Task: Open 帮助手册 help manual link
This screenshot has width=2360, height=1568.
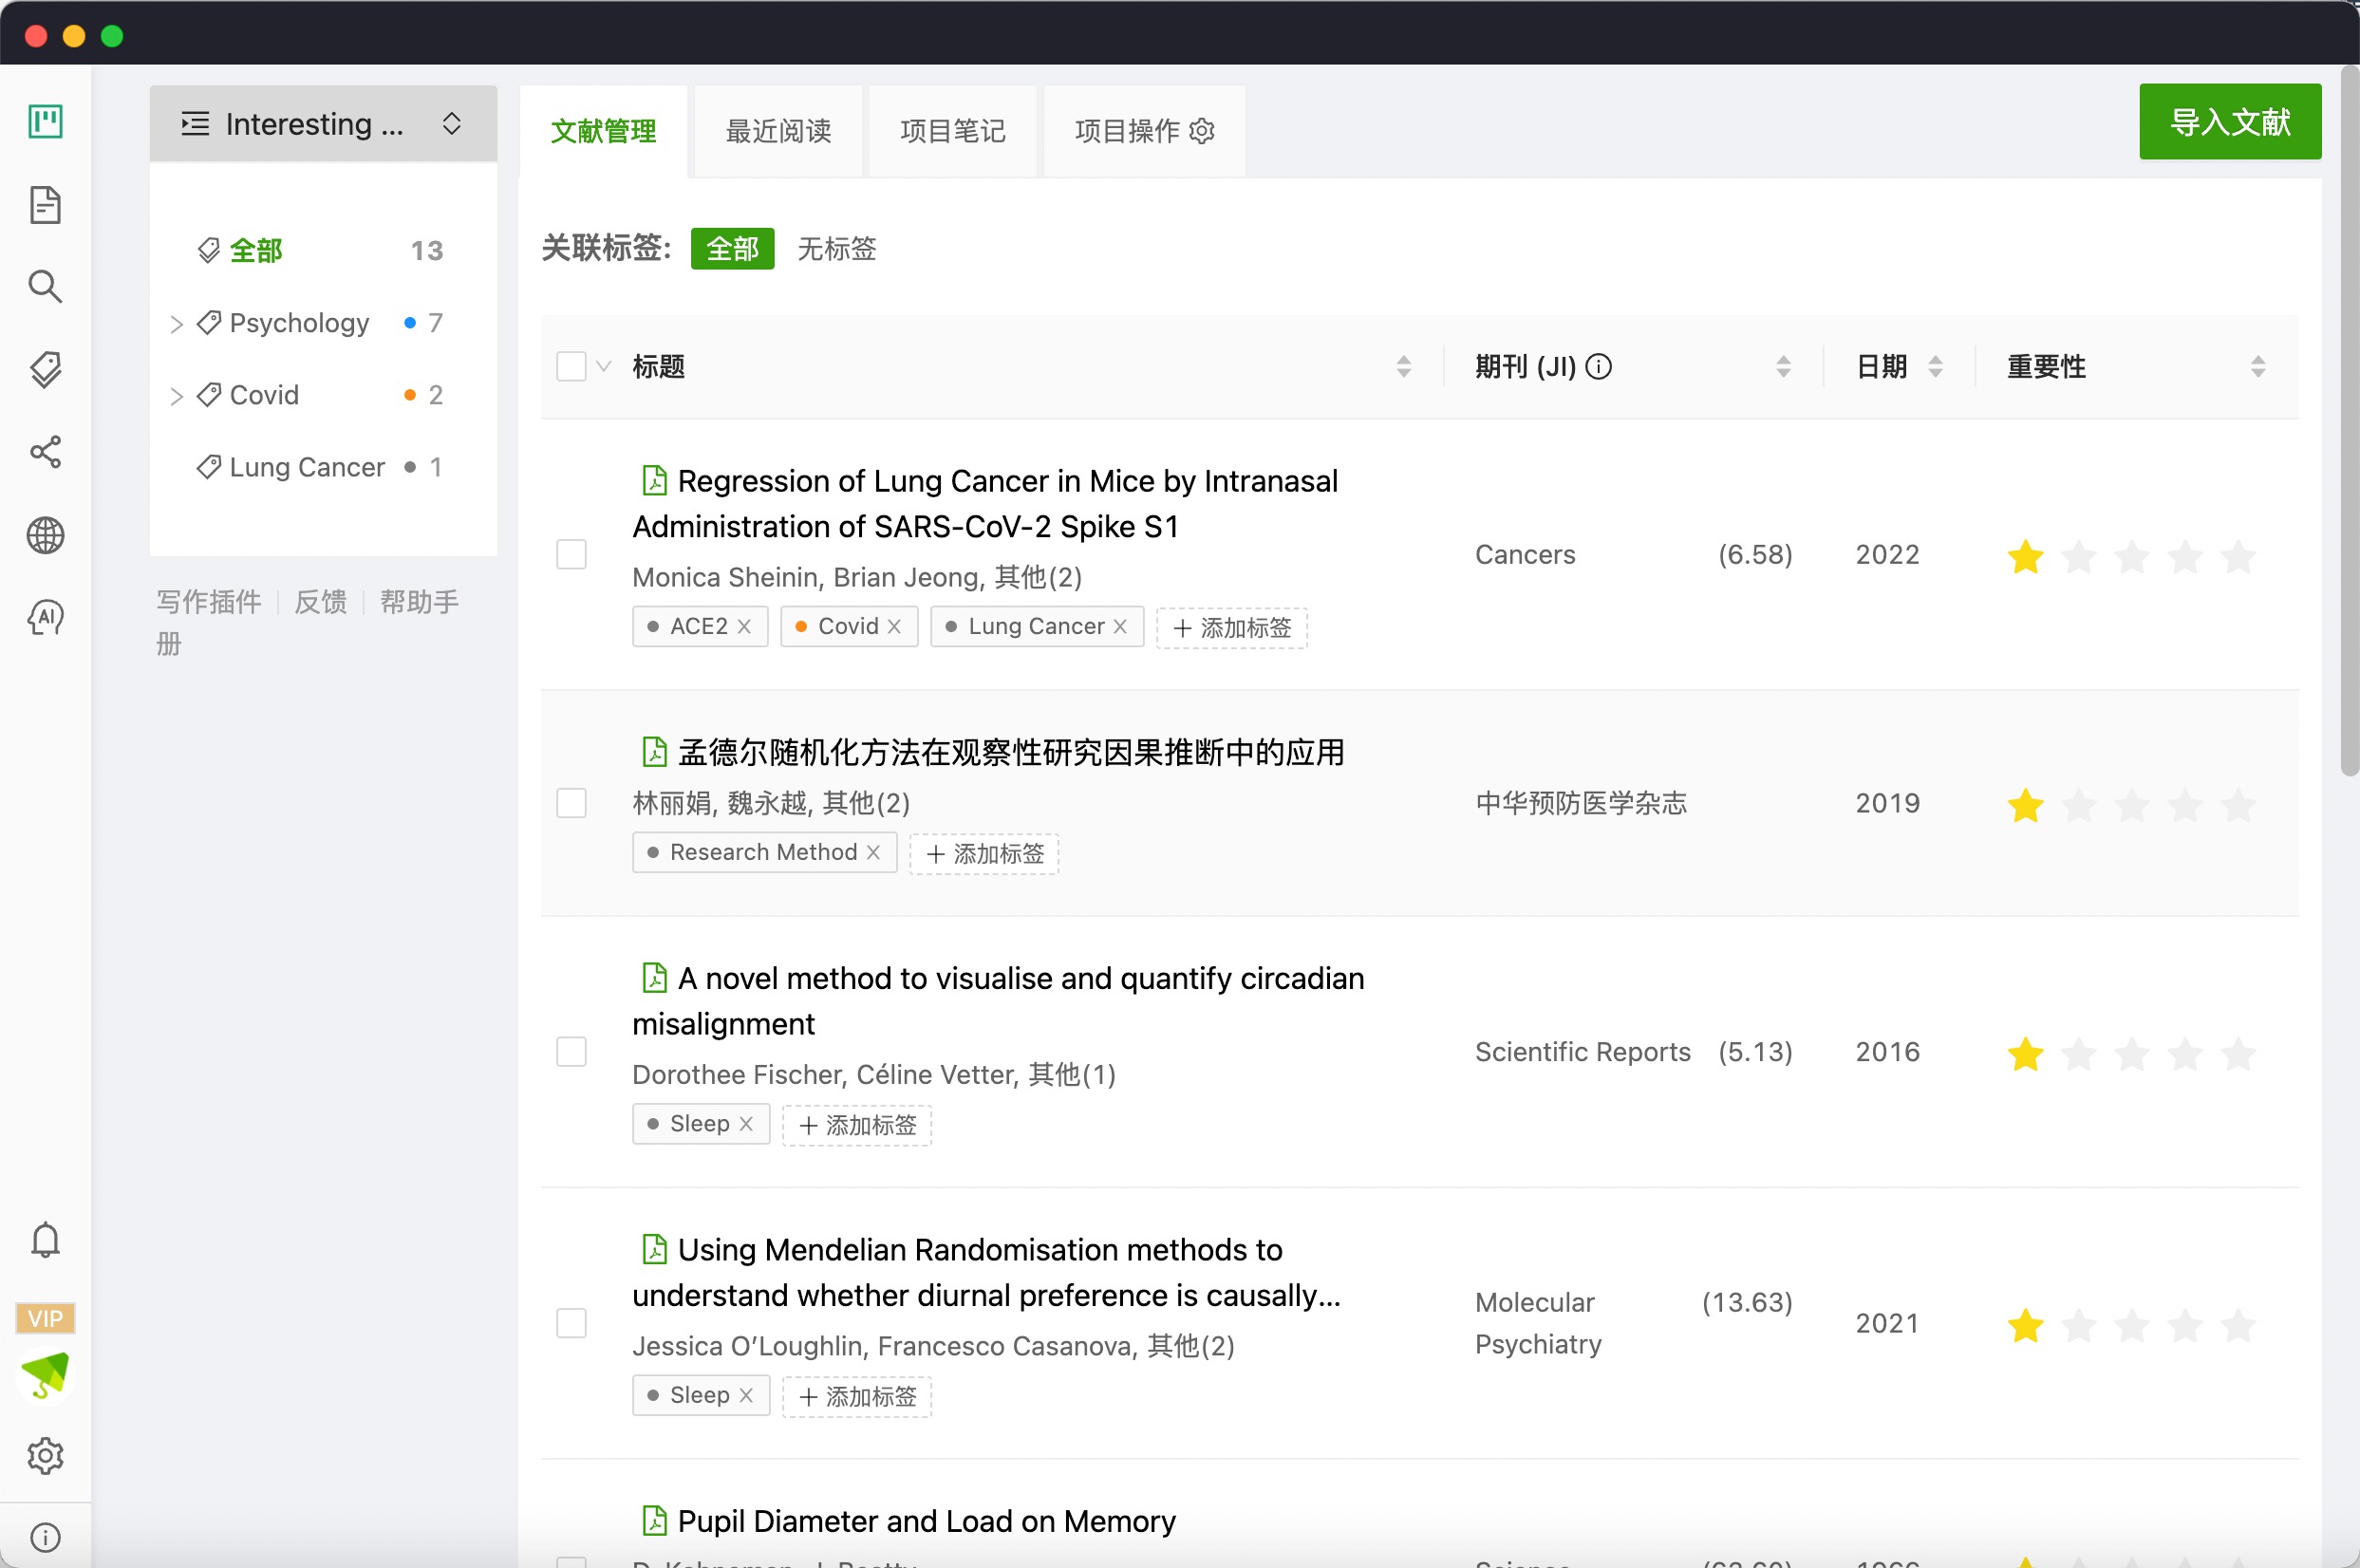Action: pos(308,622)
